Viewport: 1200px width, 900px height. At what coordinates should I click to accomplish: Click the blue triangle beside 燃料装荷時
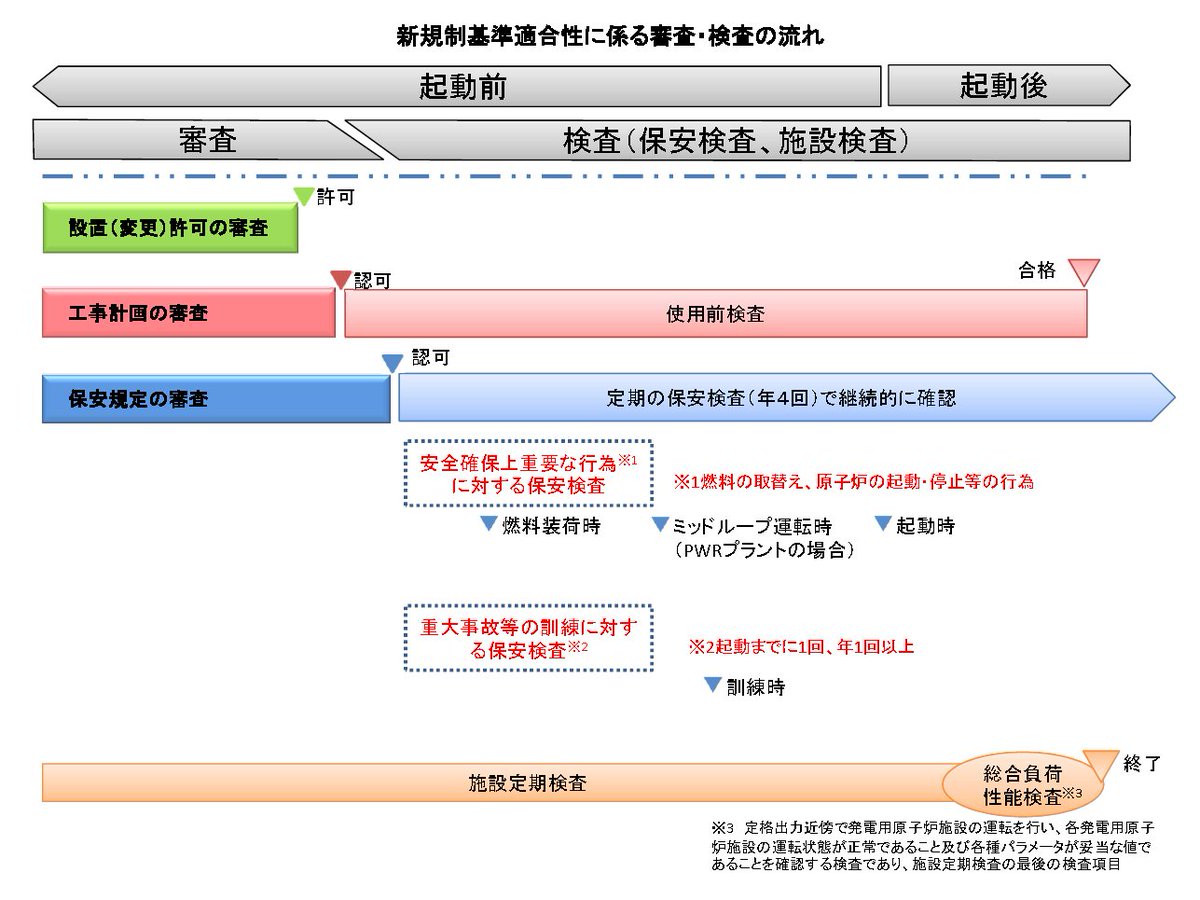488,524
